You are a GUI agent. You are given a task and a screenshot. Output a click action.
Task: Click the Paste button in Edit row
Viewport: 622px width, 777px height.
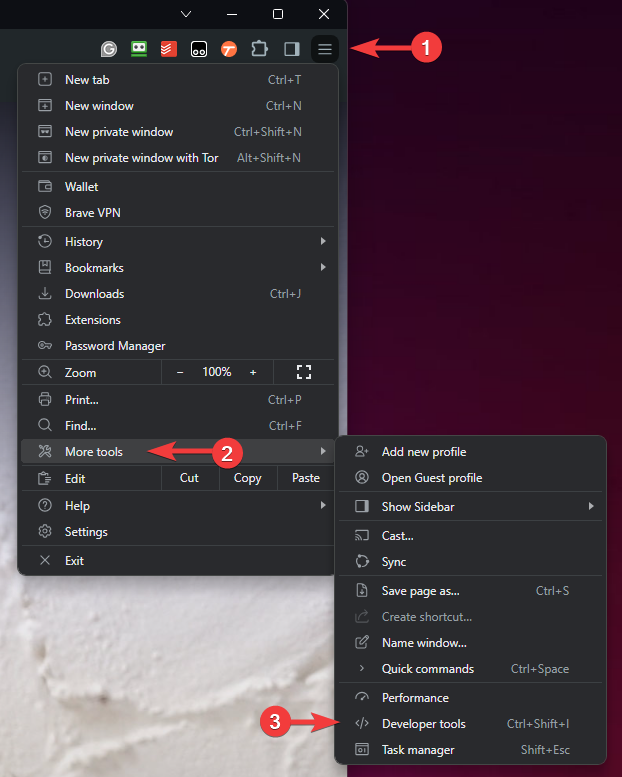click(306, 478)
